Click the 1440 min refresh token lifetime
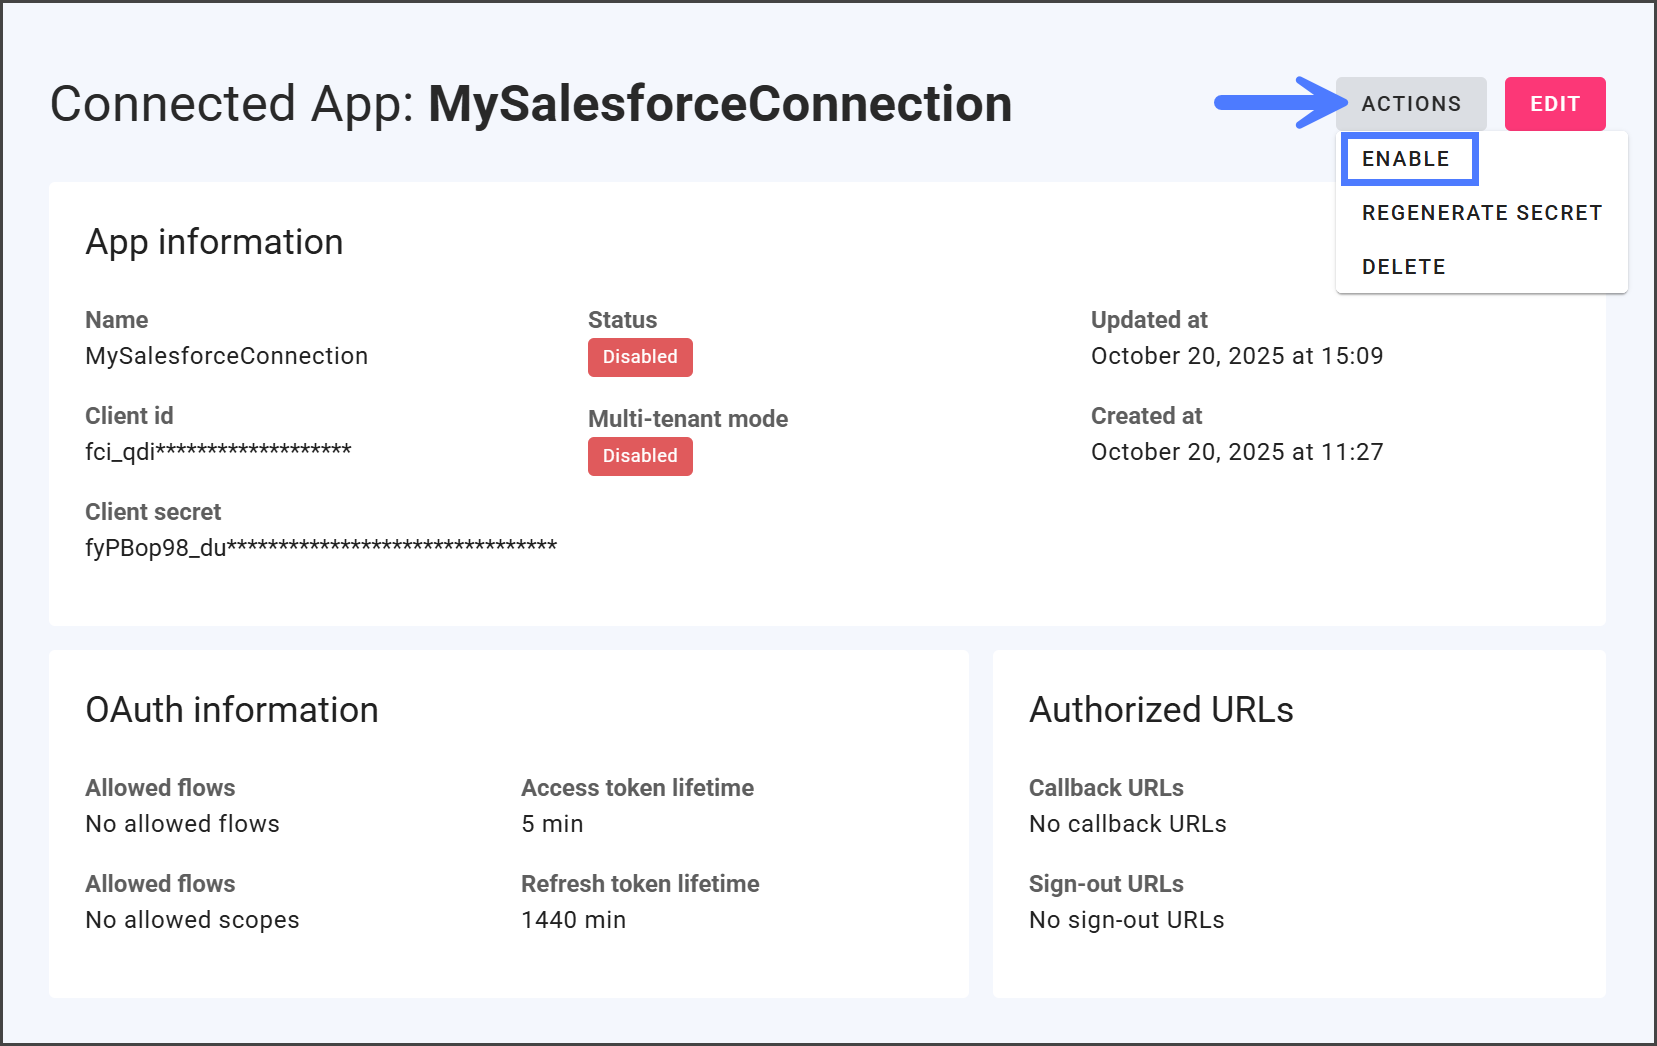 573,920
